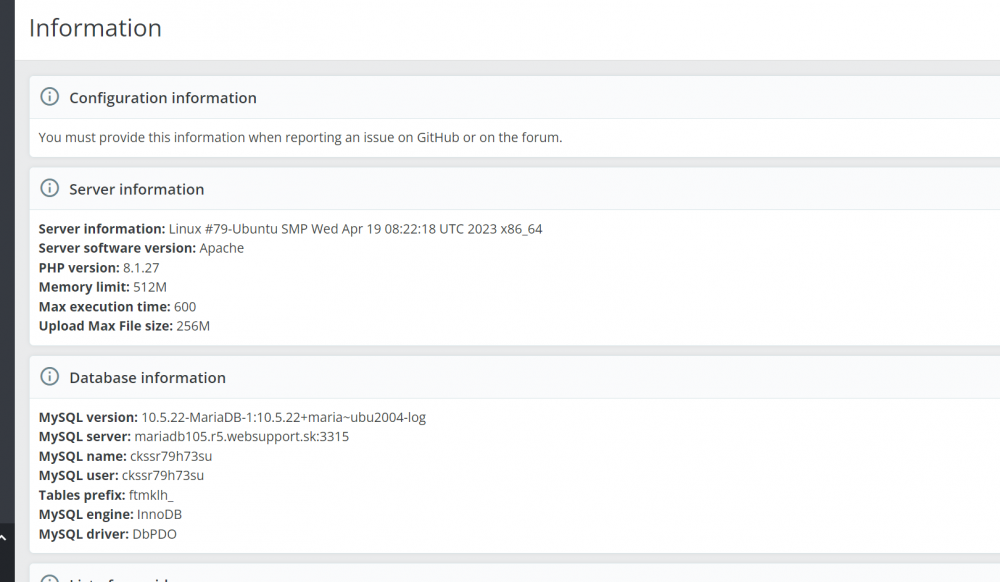The height and width of the screenshot is (582, 1000).
Task: Click the Upload Max File size value
Action: click(193, 326)
